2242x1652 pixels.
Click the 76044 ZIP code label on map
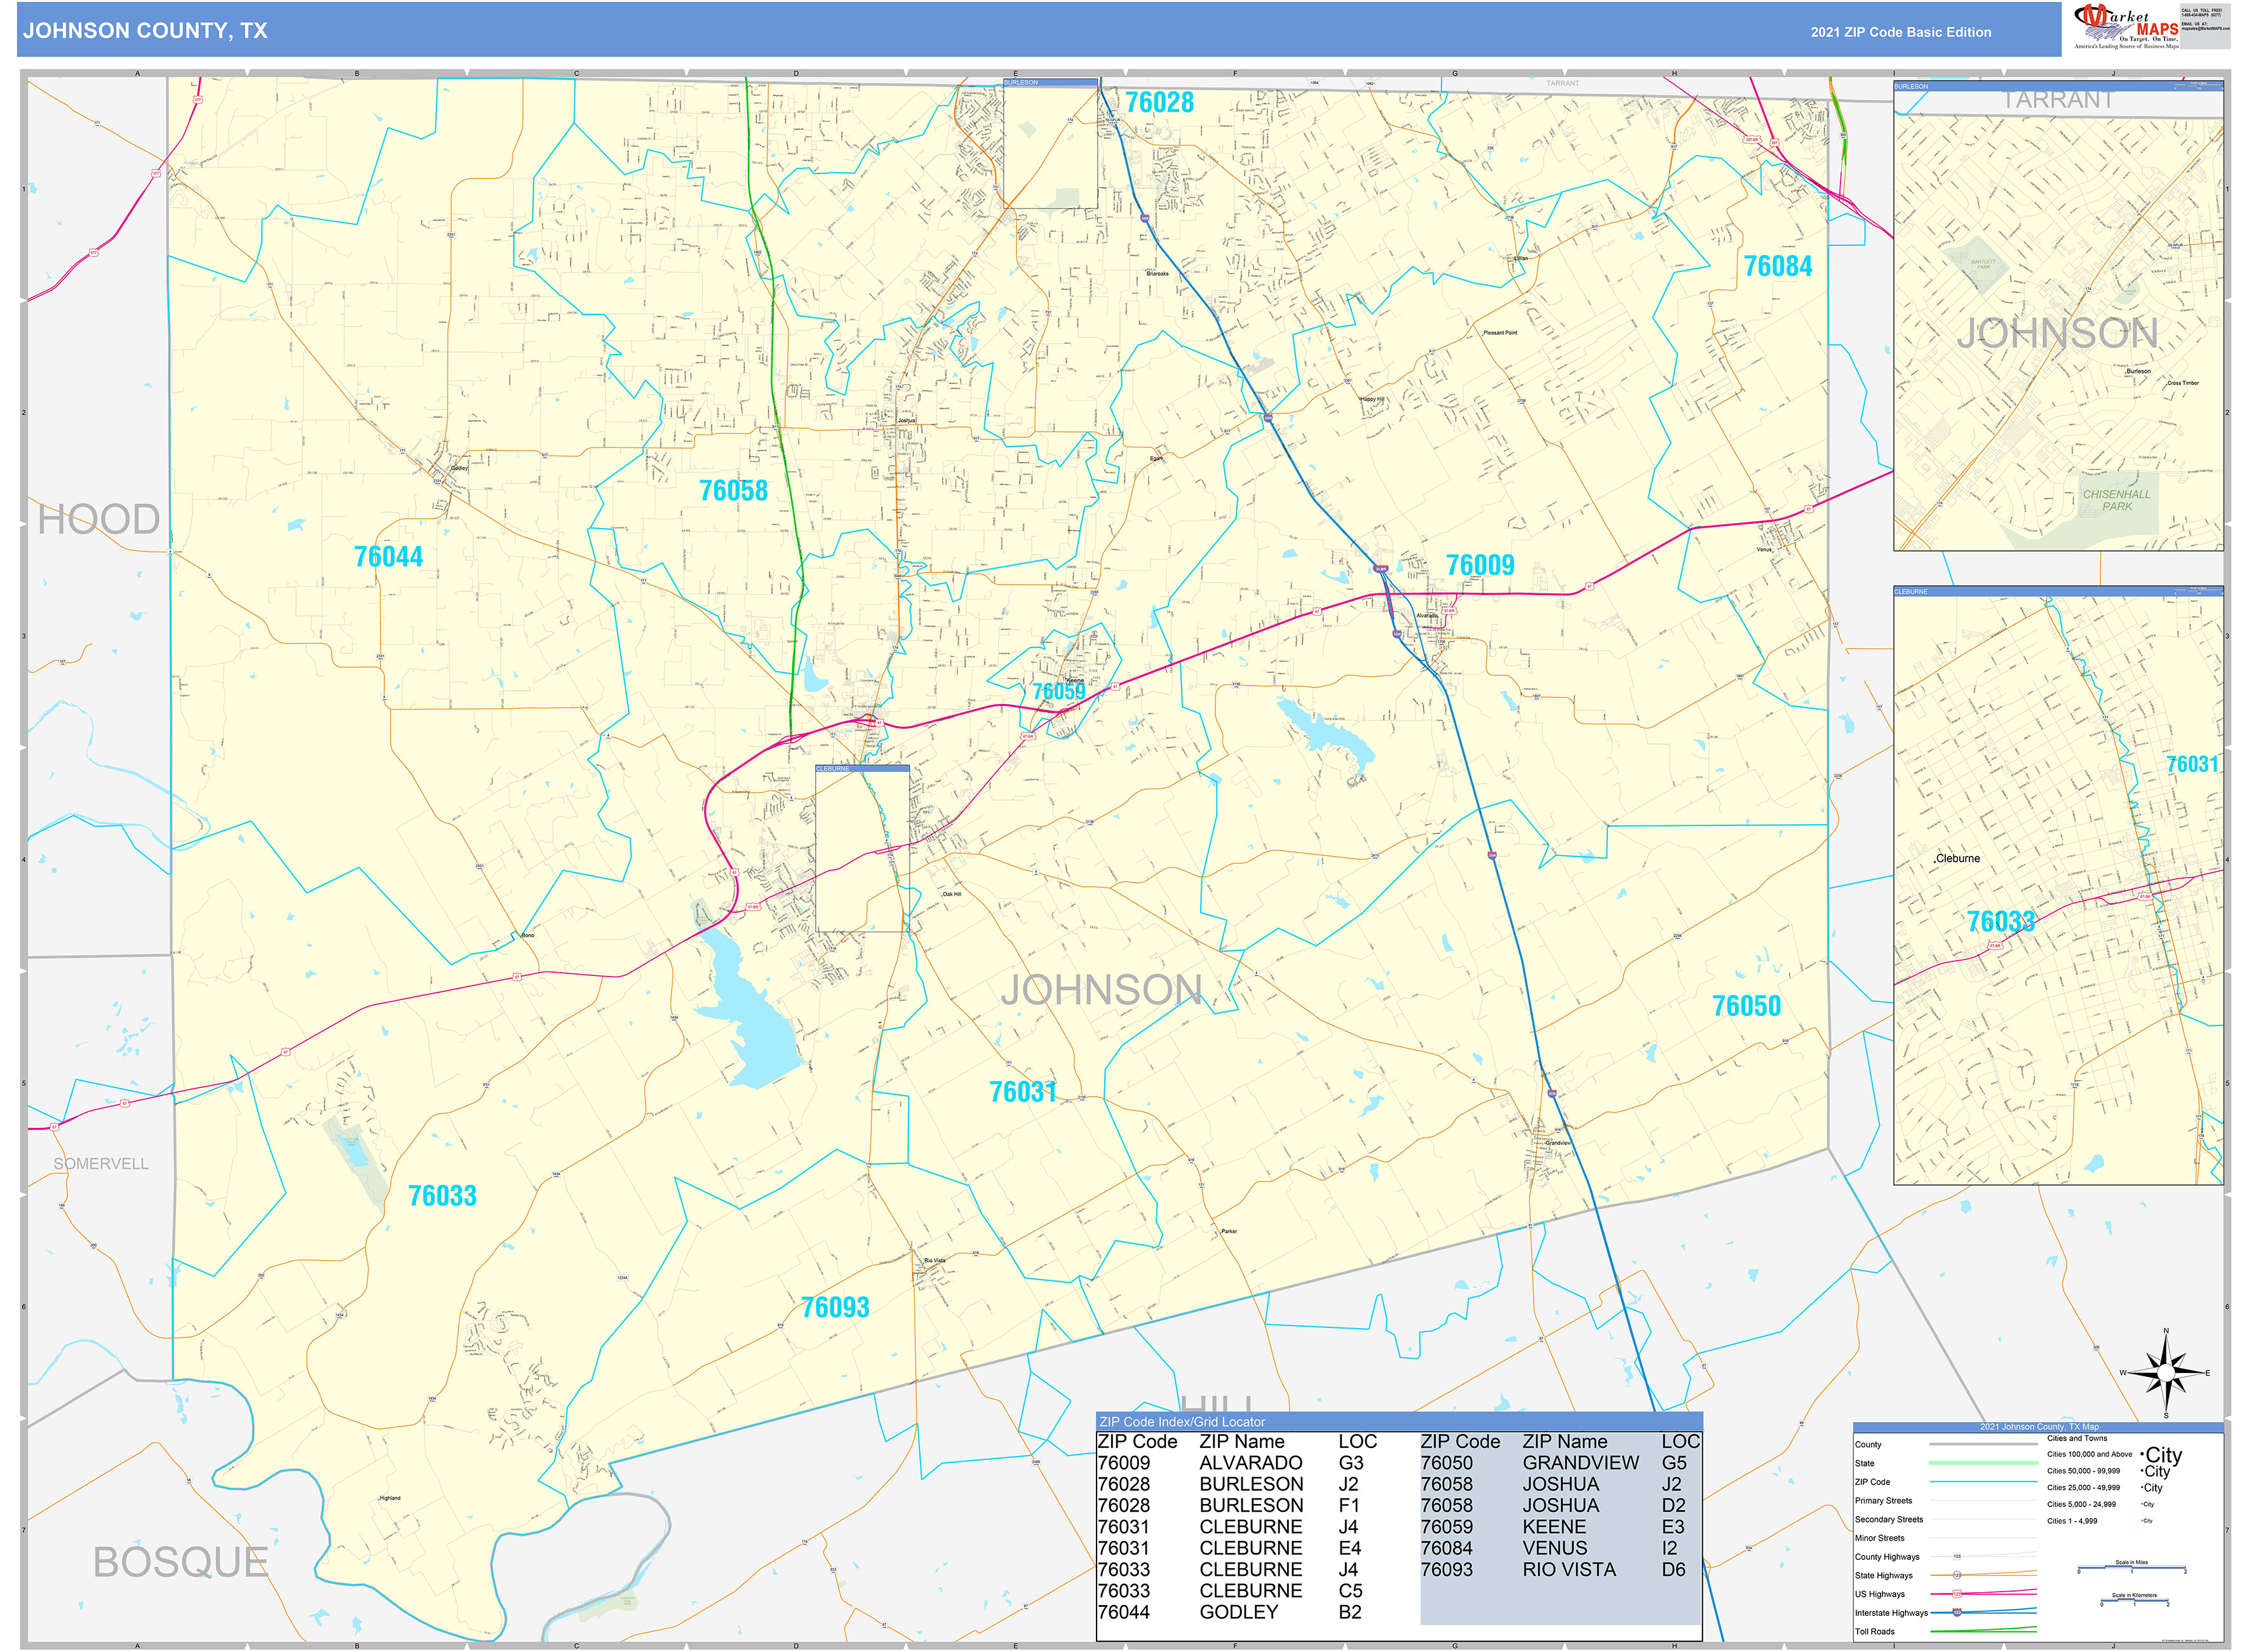[388, 557]
